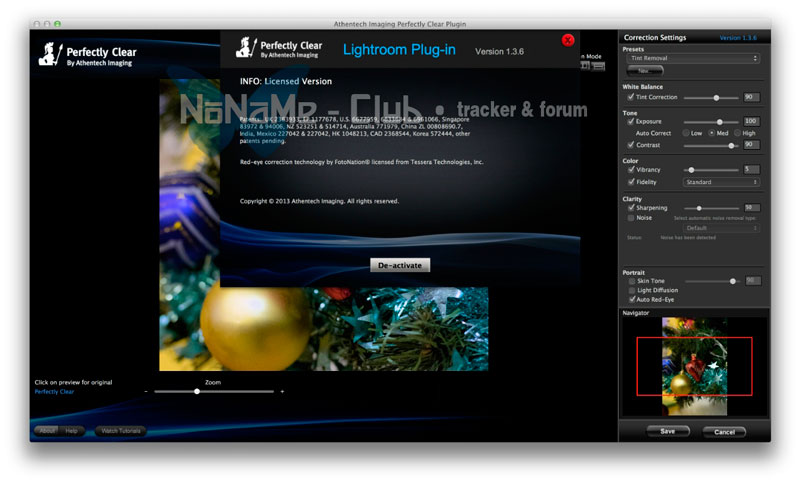This screenshot has width=800, height=482.
Task: Click the Navigator thumbnail image
Action: [x=694, y=366]
